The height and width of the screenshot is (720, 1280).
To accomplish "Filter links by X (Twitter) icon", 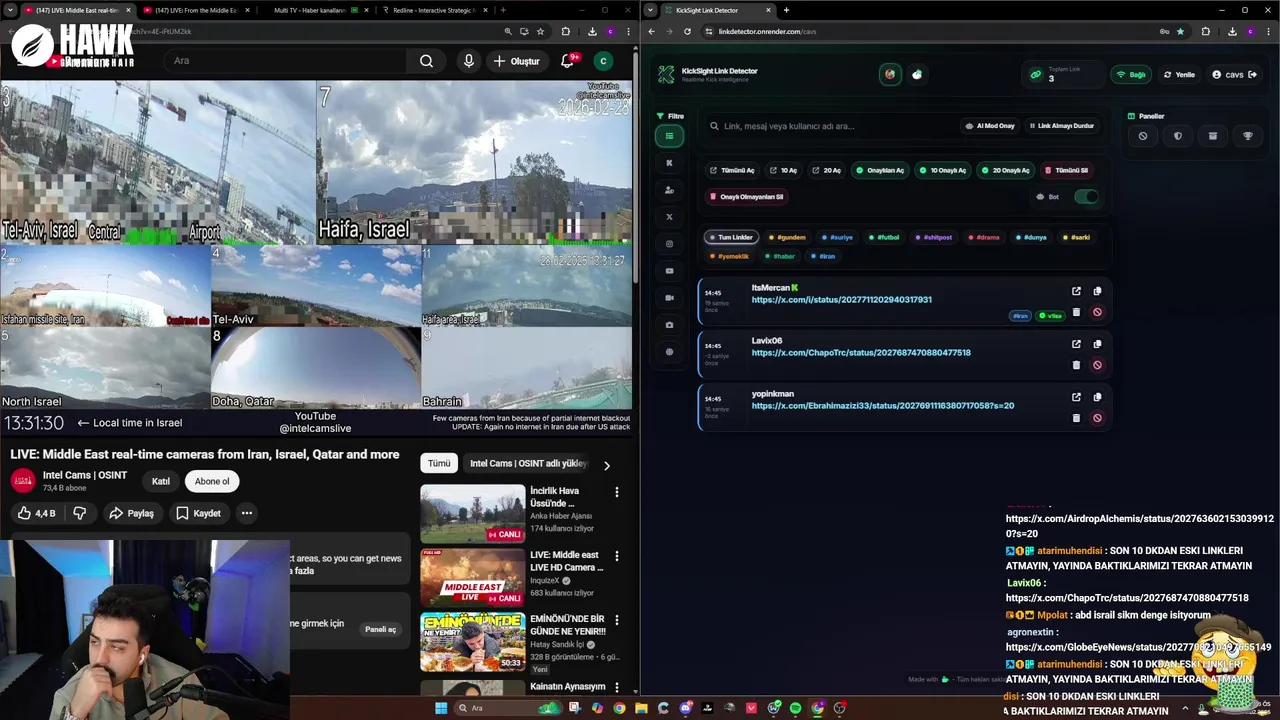I will tap(669, 217).
